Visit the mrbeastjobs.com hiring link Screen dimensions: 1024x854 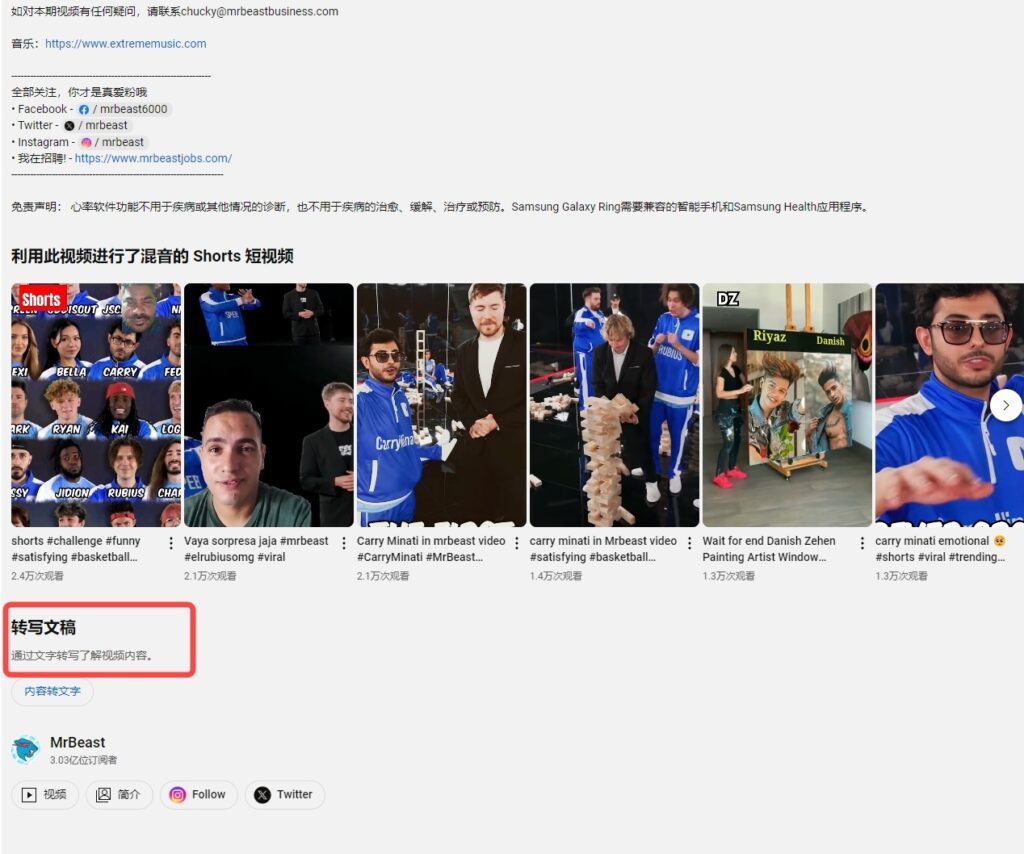point(153,158)
